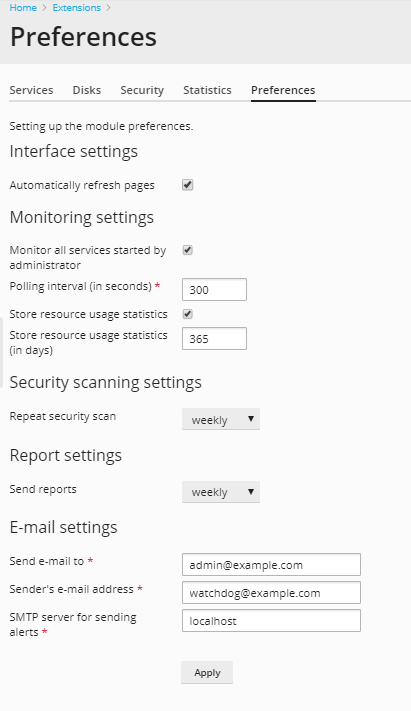Uncheck Monitor all services started by administrator
The height and width of the screenshot is (711, 411).
[188, 250]
